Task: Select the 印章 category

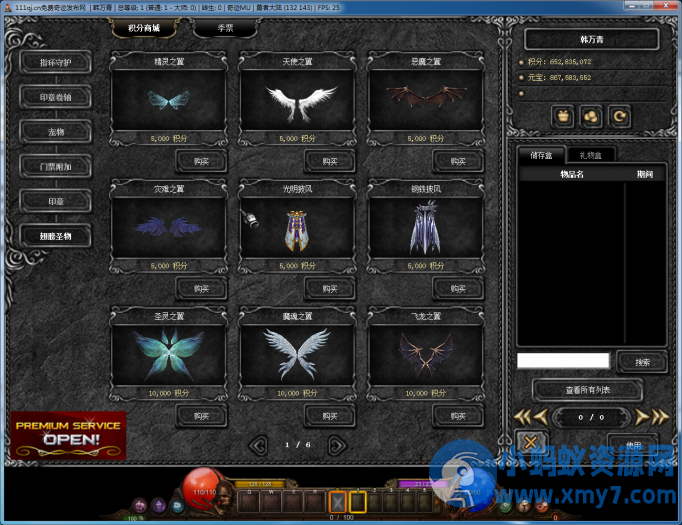Action: 56,201
